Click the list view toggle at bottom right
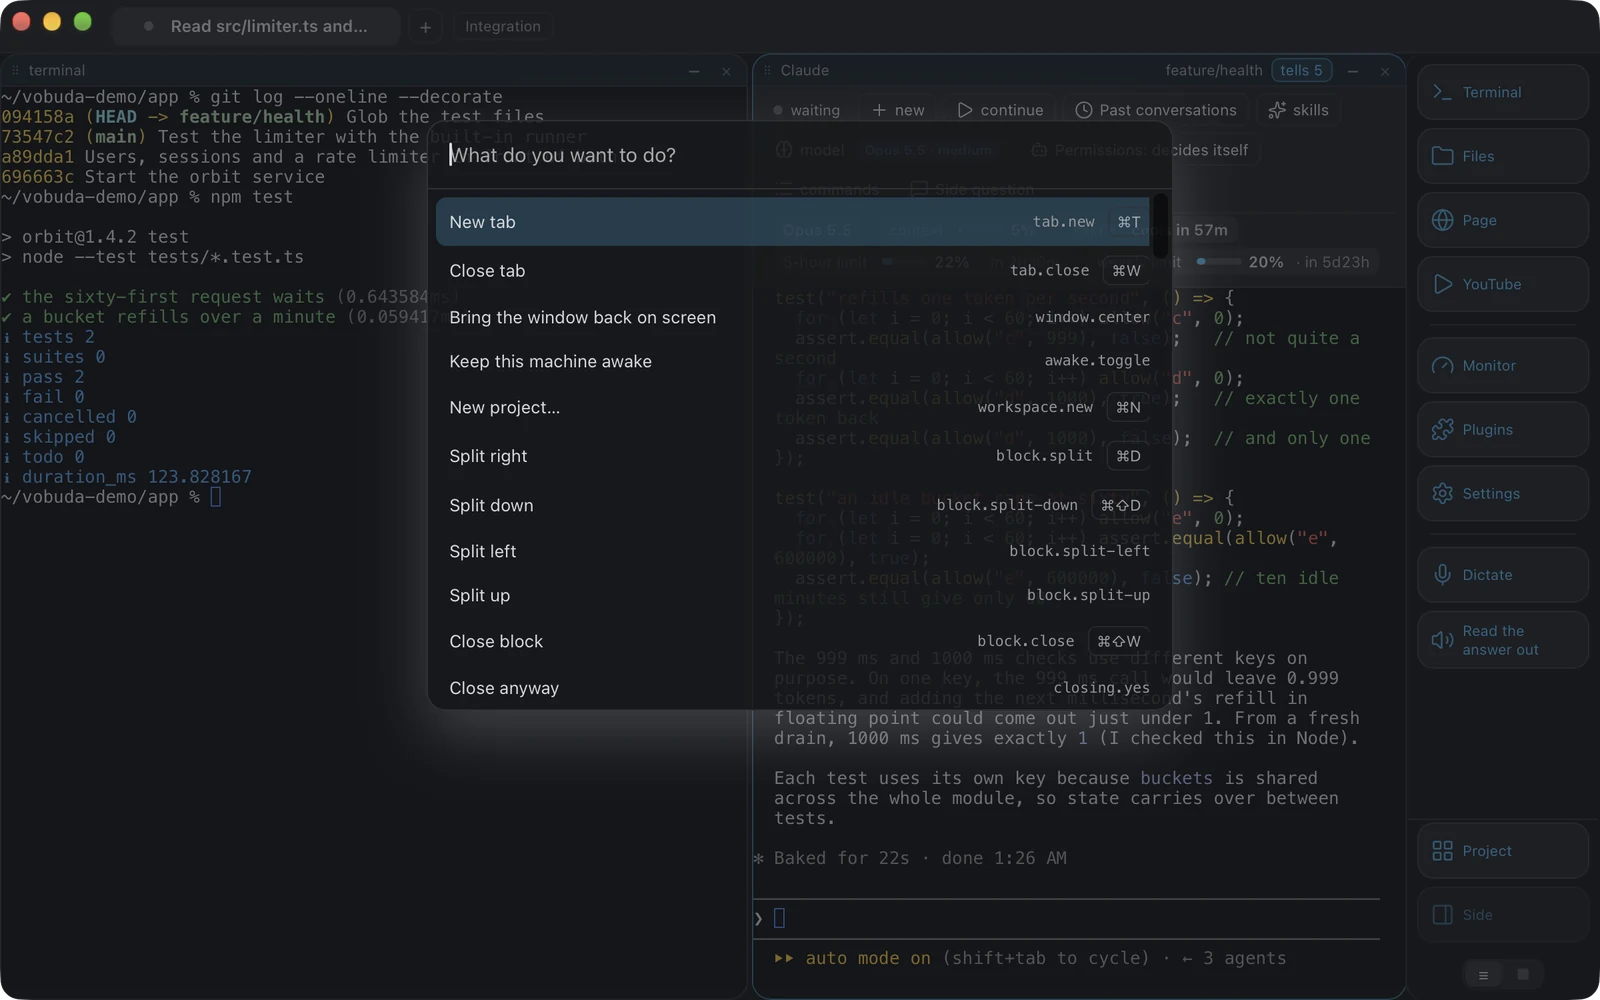Image resolution: width=1600 pixels, height=1000 pixels. (x=1483, y=975)
